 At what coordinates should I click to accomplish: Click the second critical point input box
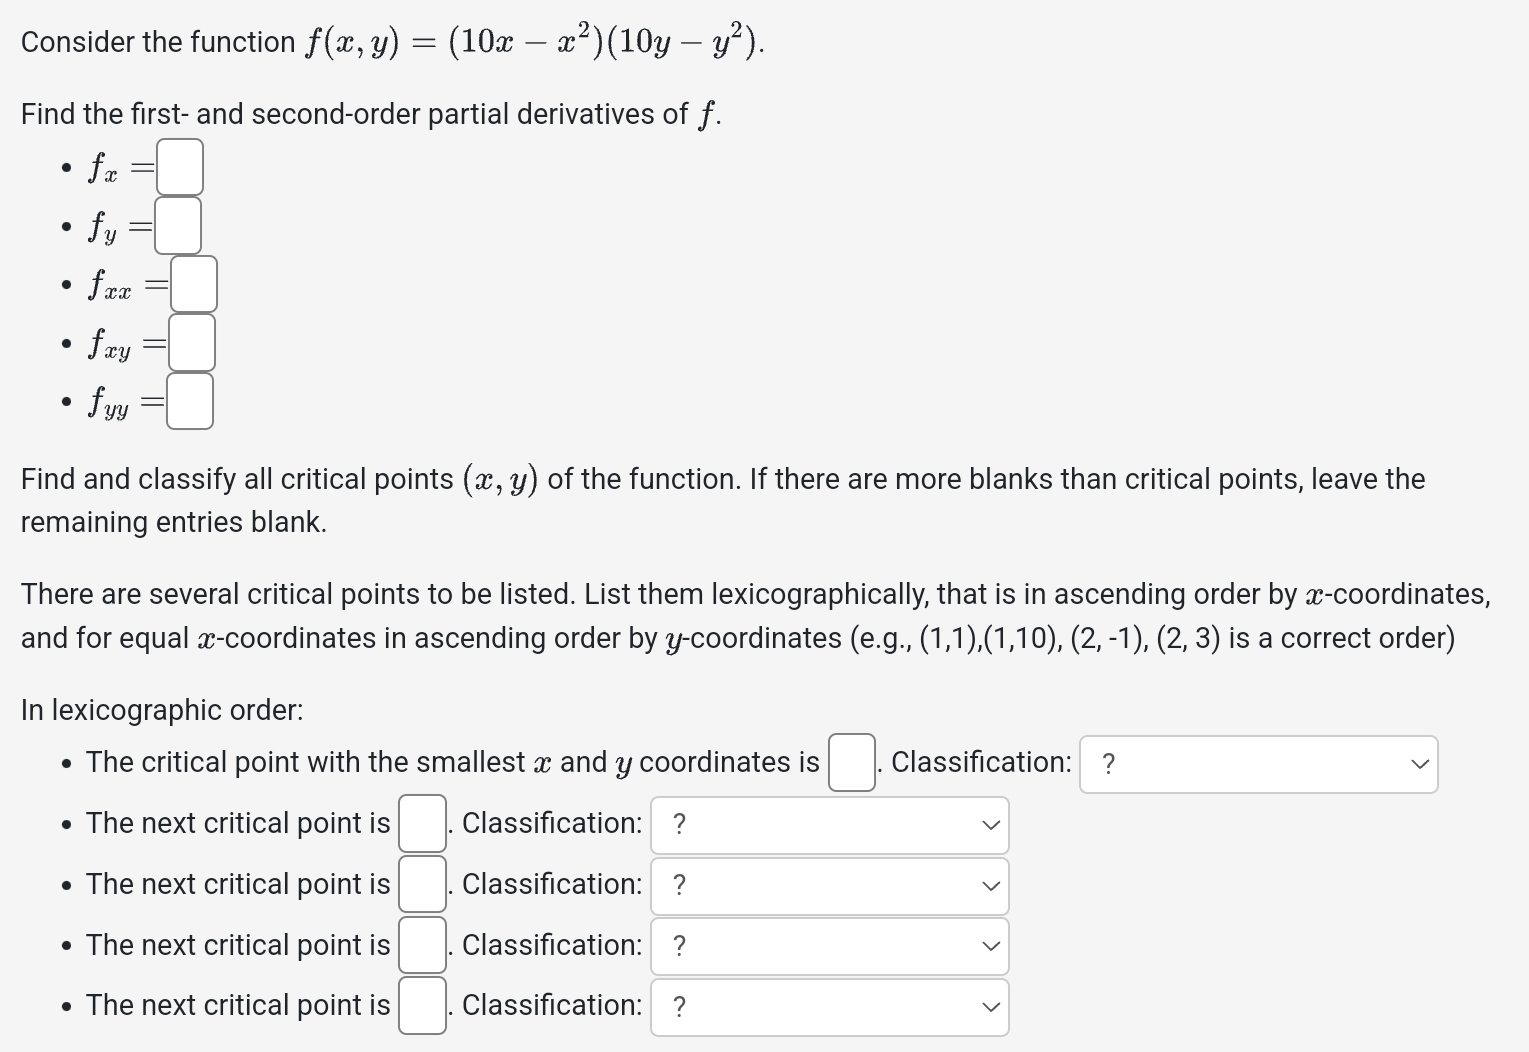click(421, 823)
